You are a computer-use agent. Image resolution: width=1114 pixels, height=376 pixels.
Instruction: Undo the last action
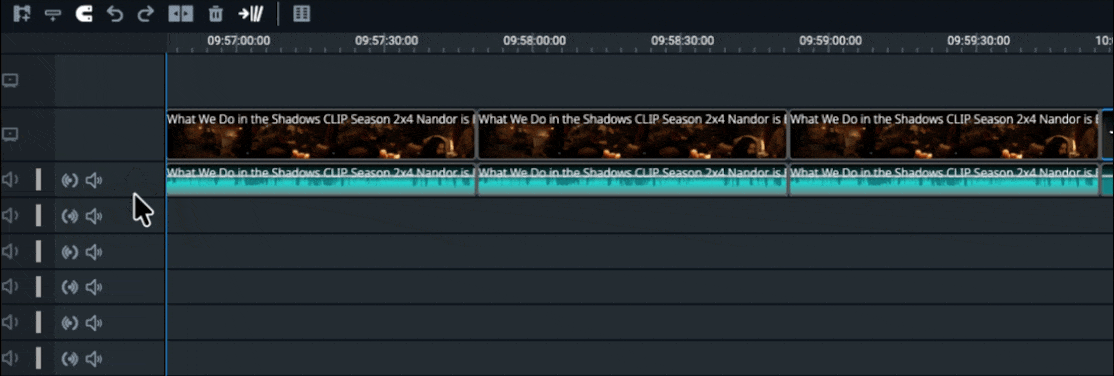click(x=115, y=14)
